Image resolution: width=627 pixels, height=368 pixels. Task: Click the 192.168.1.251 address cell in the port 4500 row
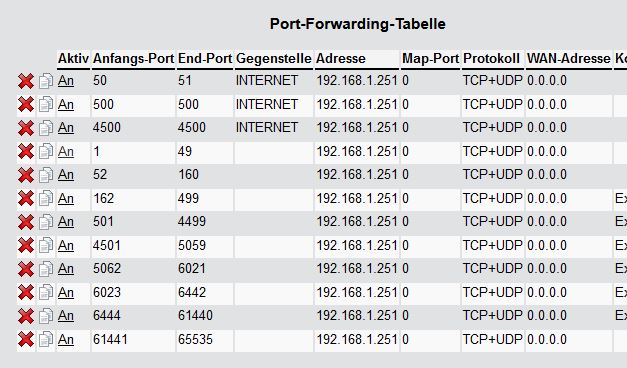tap(357, 128)
